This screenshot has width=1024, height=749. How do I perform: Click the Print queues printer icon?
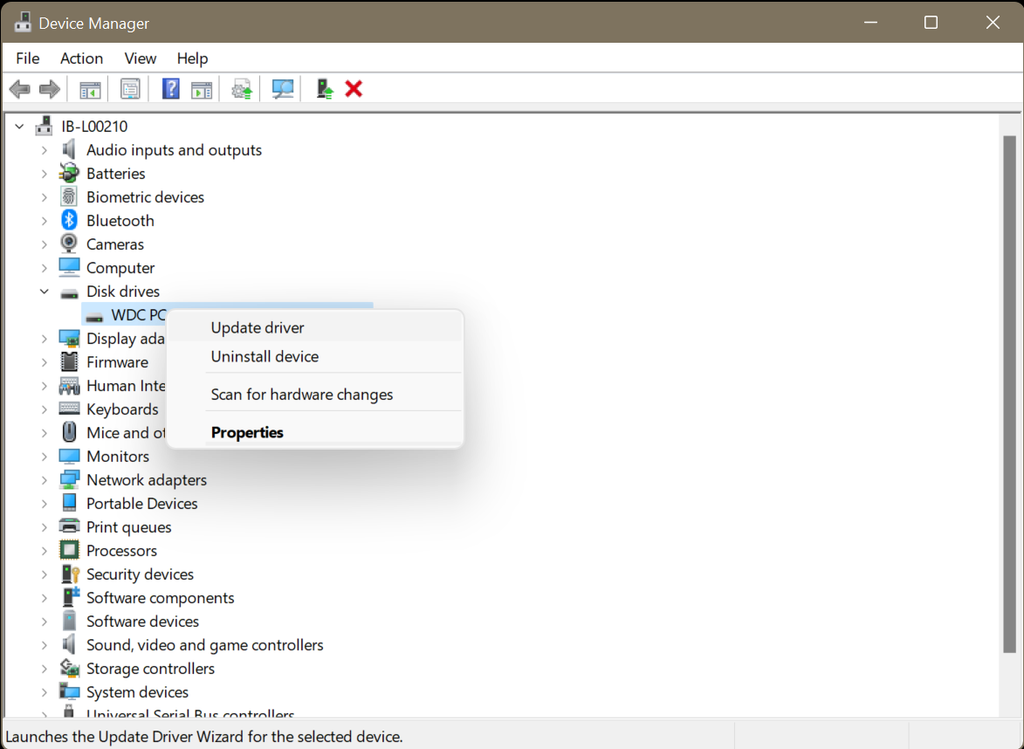[x=69, y=526]
